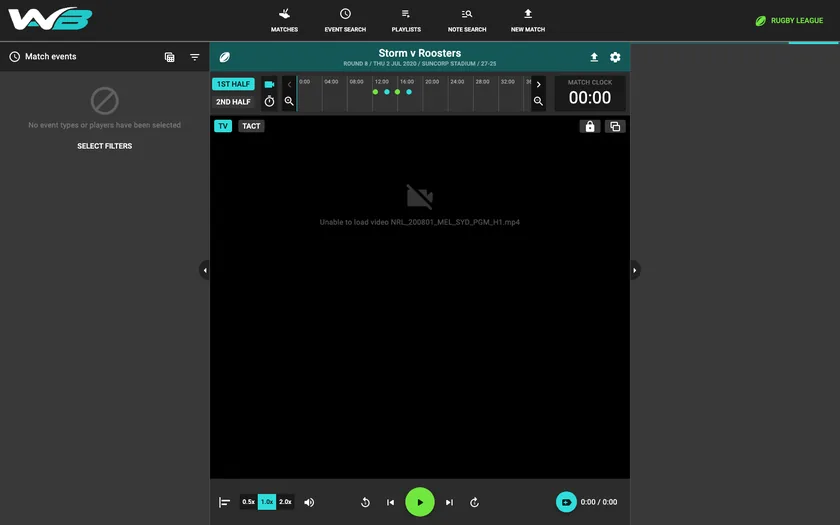Move the timeline forward with right chevron

(538, 84)
